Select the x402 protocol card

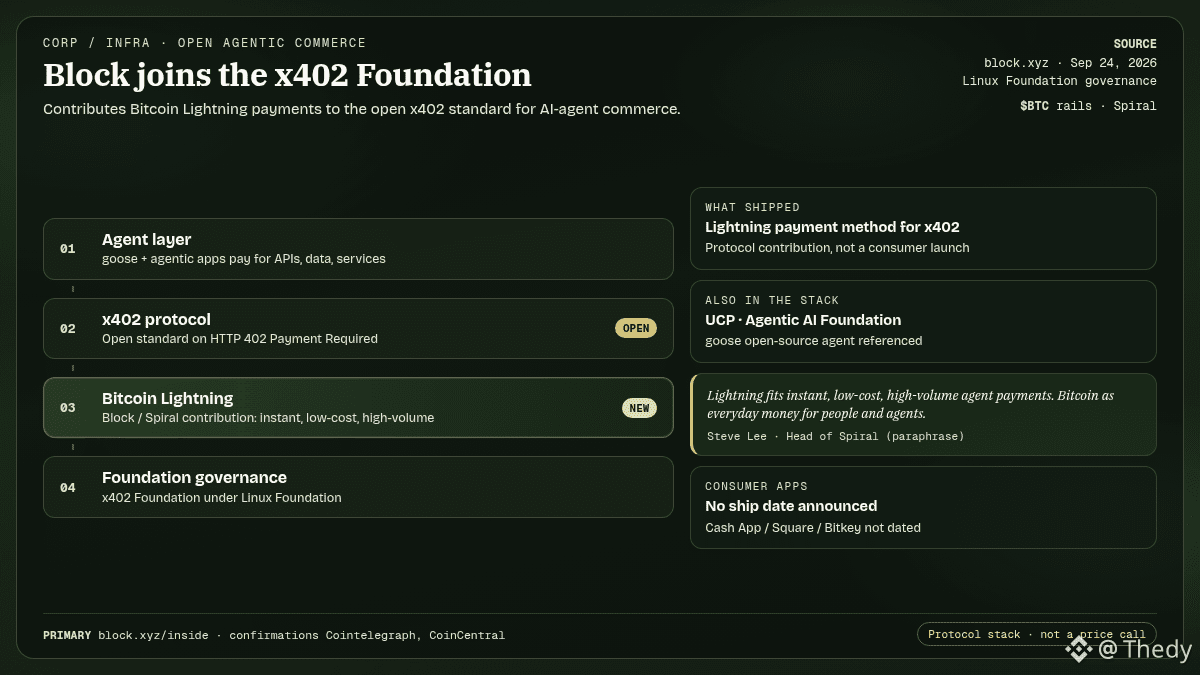(x=358, y=328)
